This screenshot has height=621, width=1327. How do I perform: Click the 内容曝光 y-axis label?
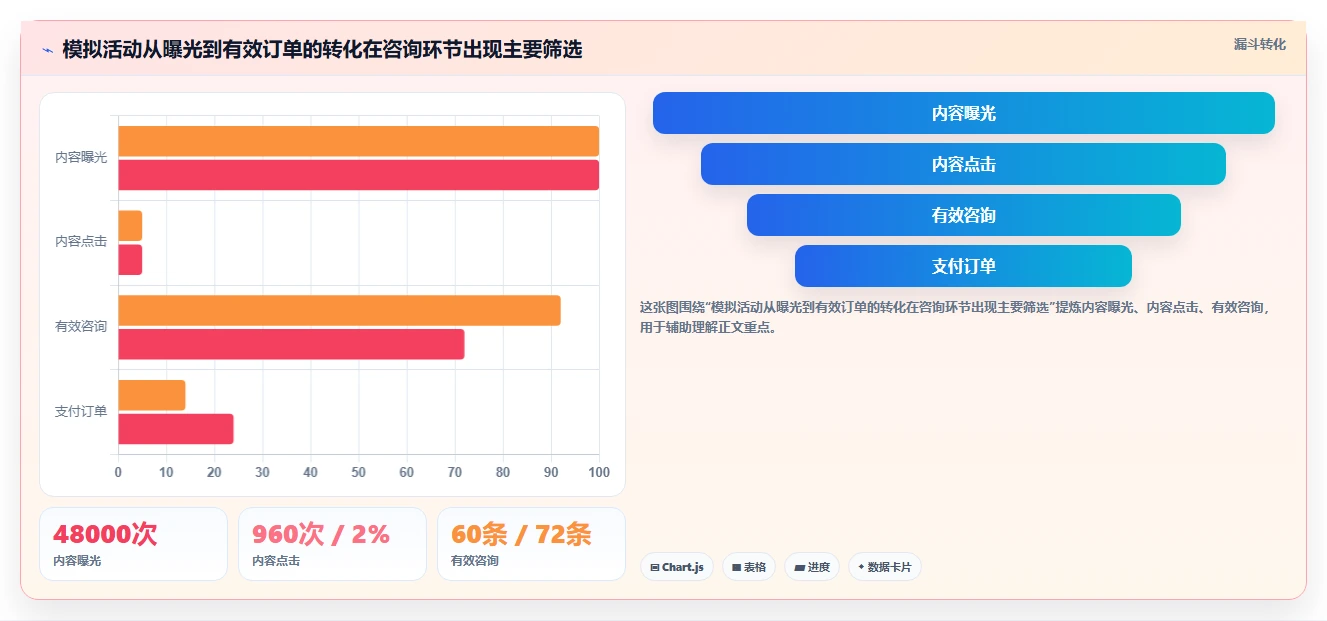pos(81,157)
